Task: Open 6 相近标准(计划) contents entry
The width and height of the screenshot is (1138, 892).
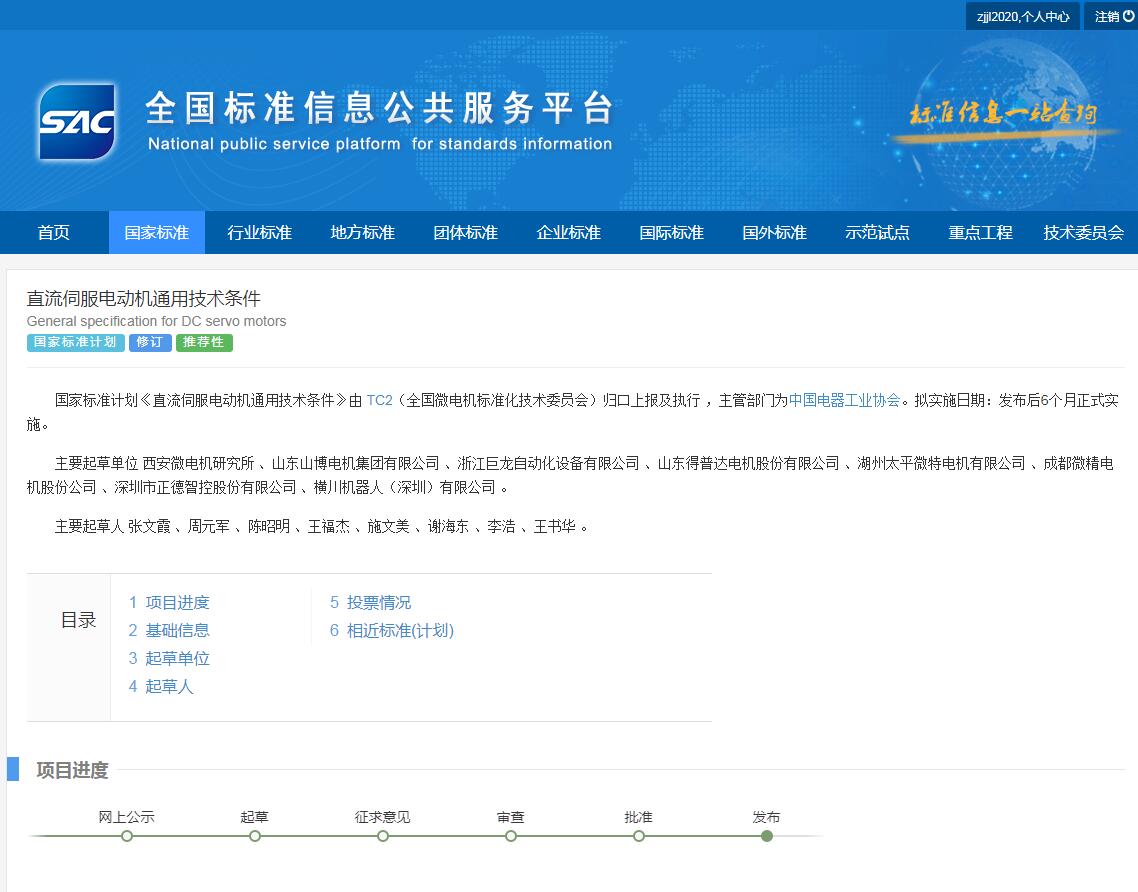Action: click(x=392, y=631)
